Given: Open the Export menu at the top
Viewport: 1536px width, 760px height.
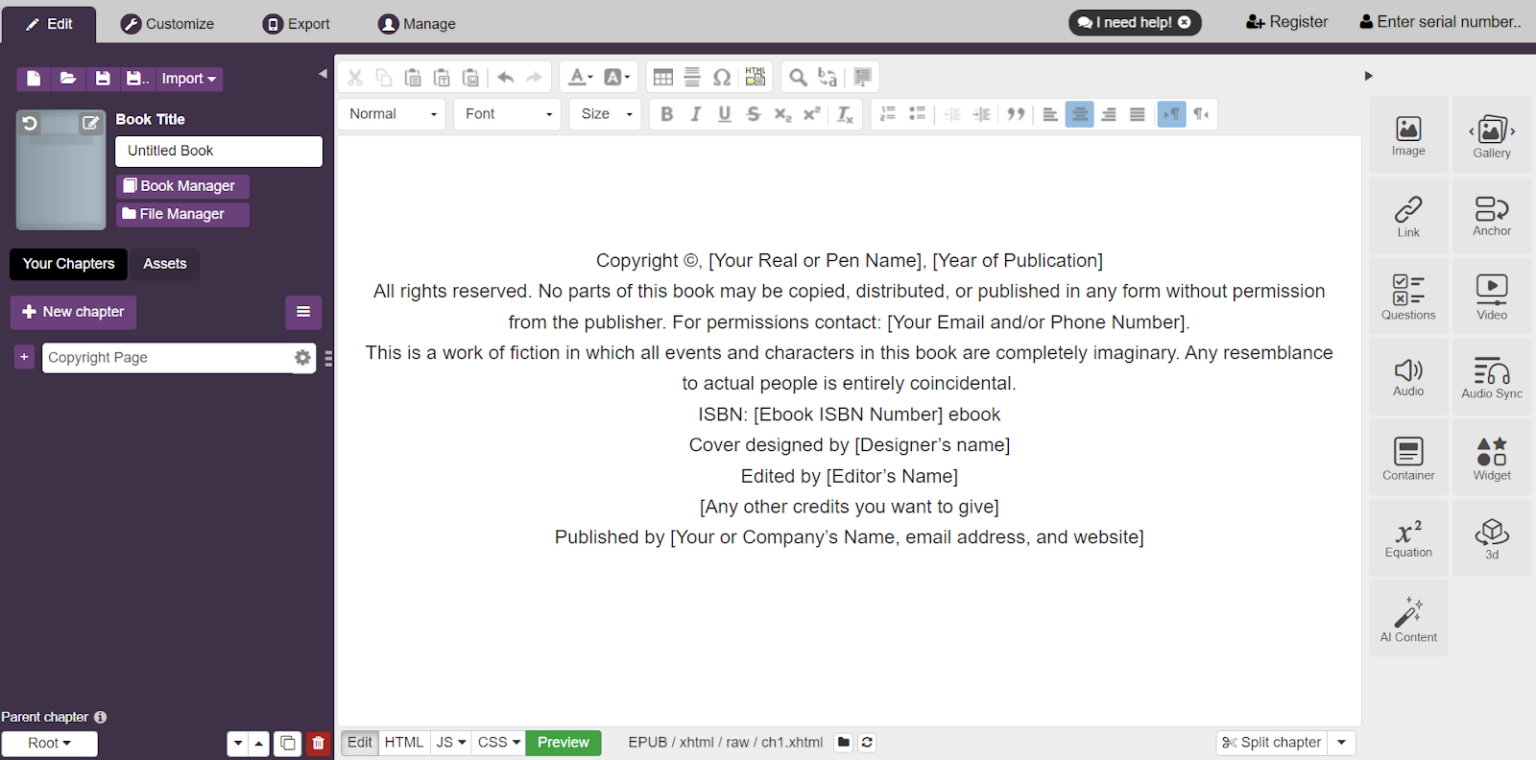Looking at the screenshot, I should click(296, 22).
